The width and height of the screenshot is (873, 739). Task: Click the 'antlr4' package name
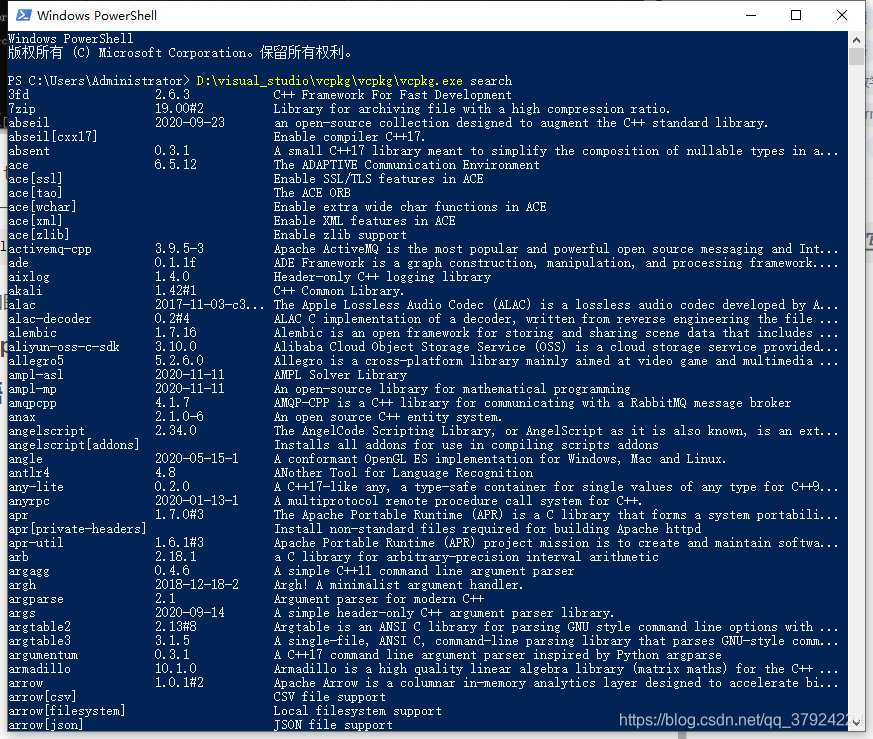[x=29, y=473]
